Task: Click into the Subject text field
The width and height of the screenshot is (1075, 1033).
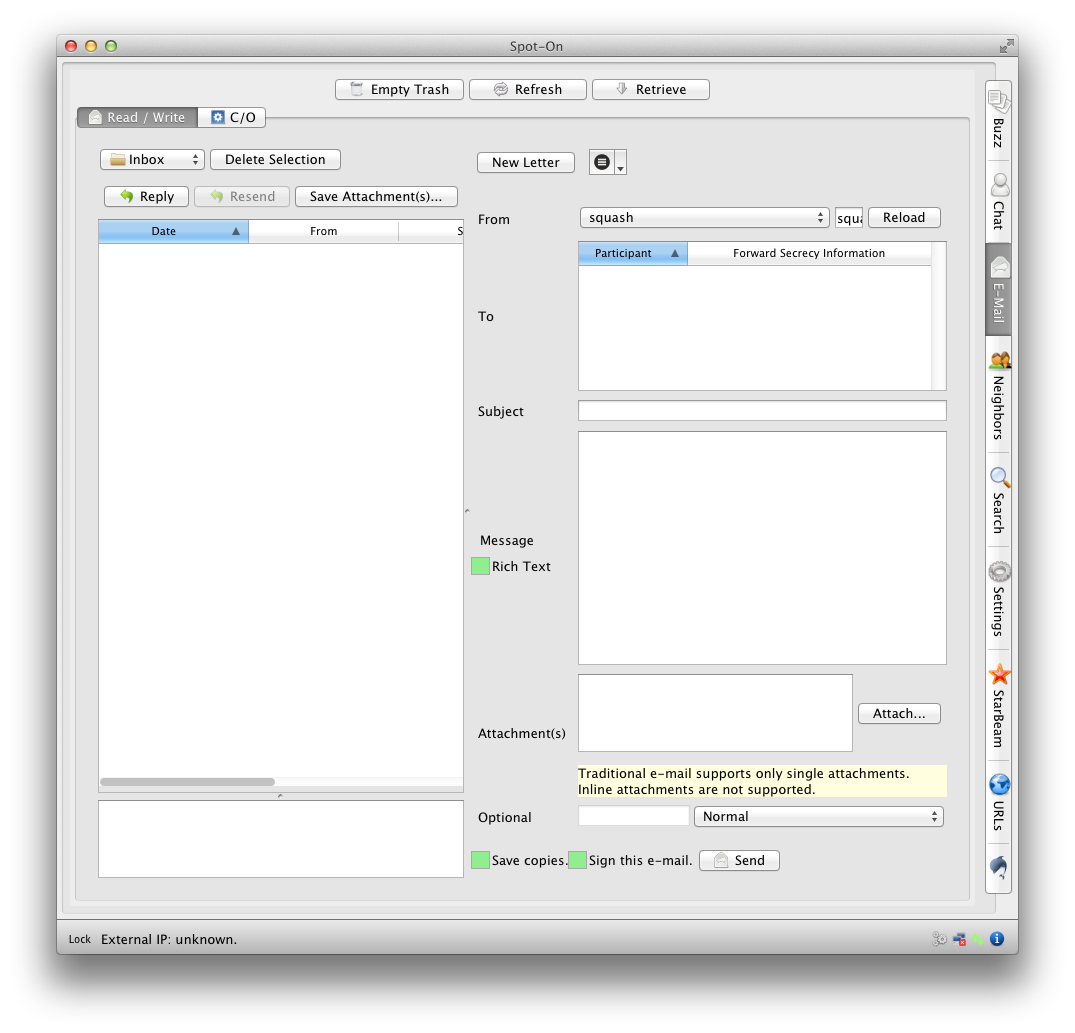Action: 761,411
